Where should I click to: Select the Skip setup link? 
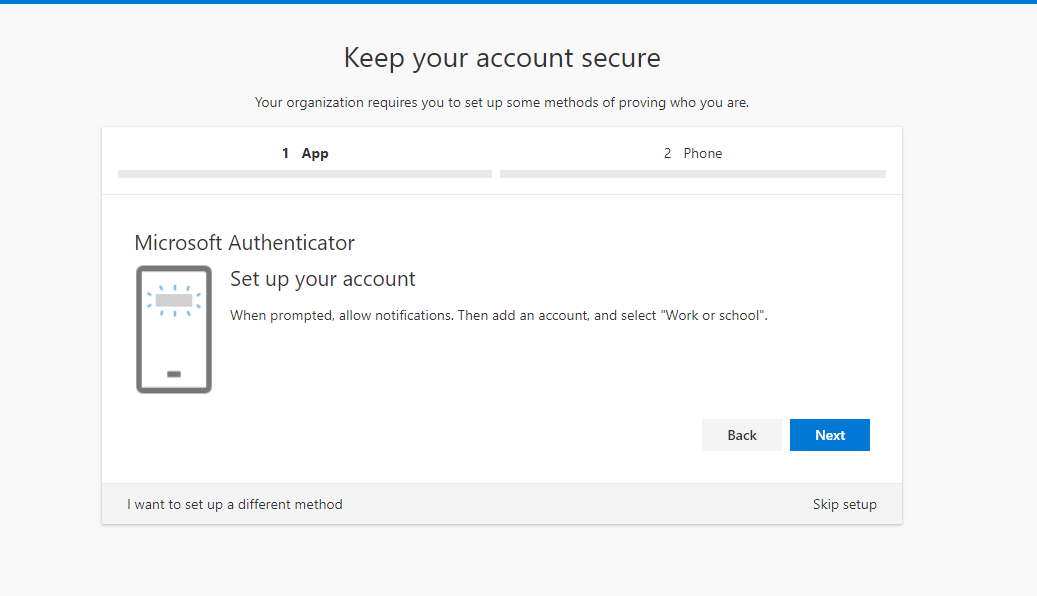coord(845,504)
